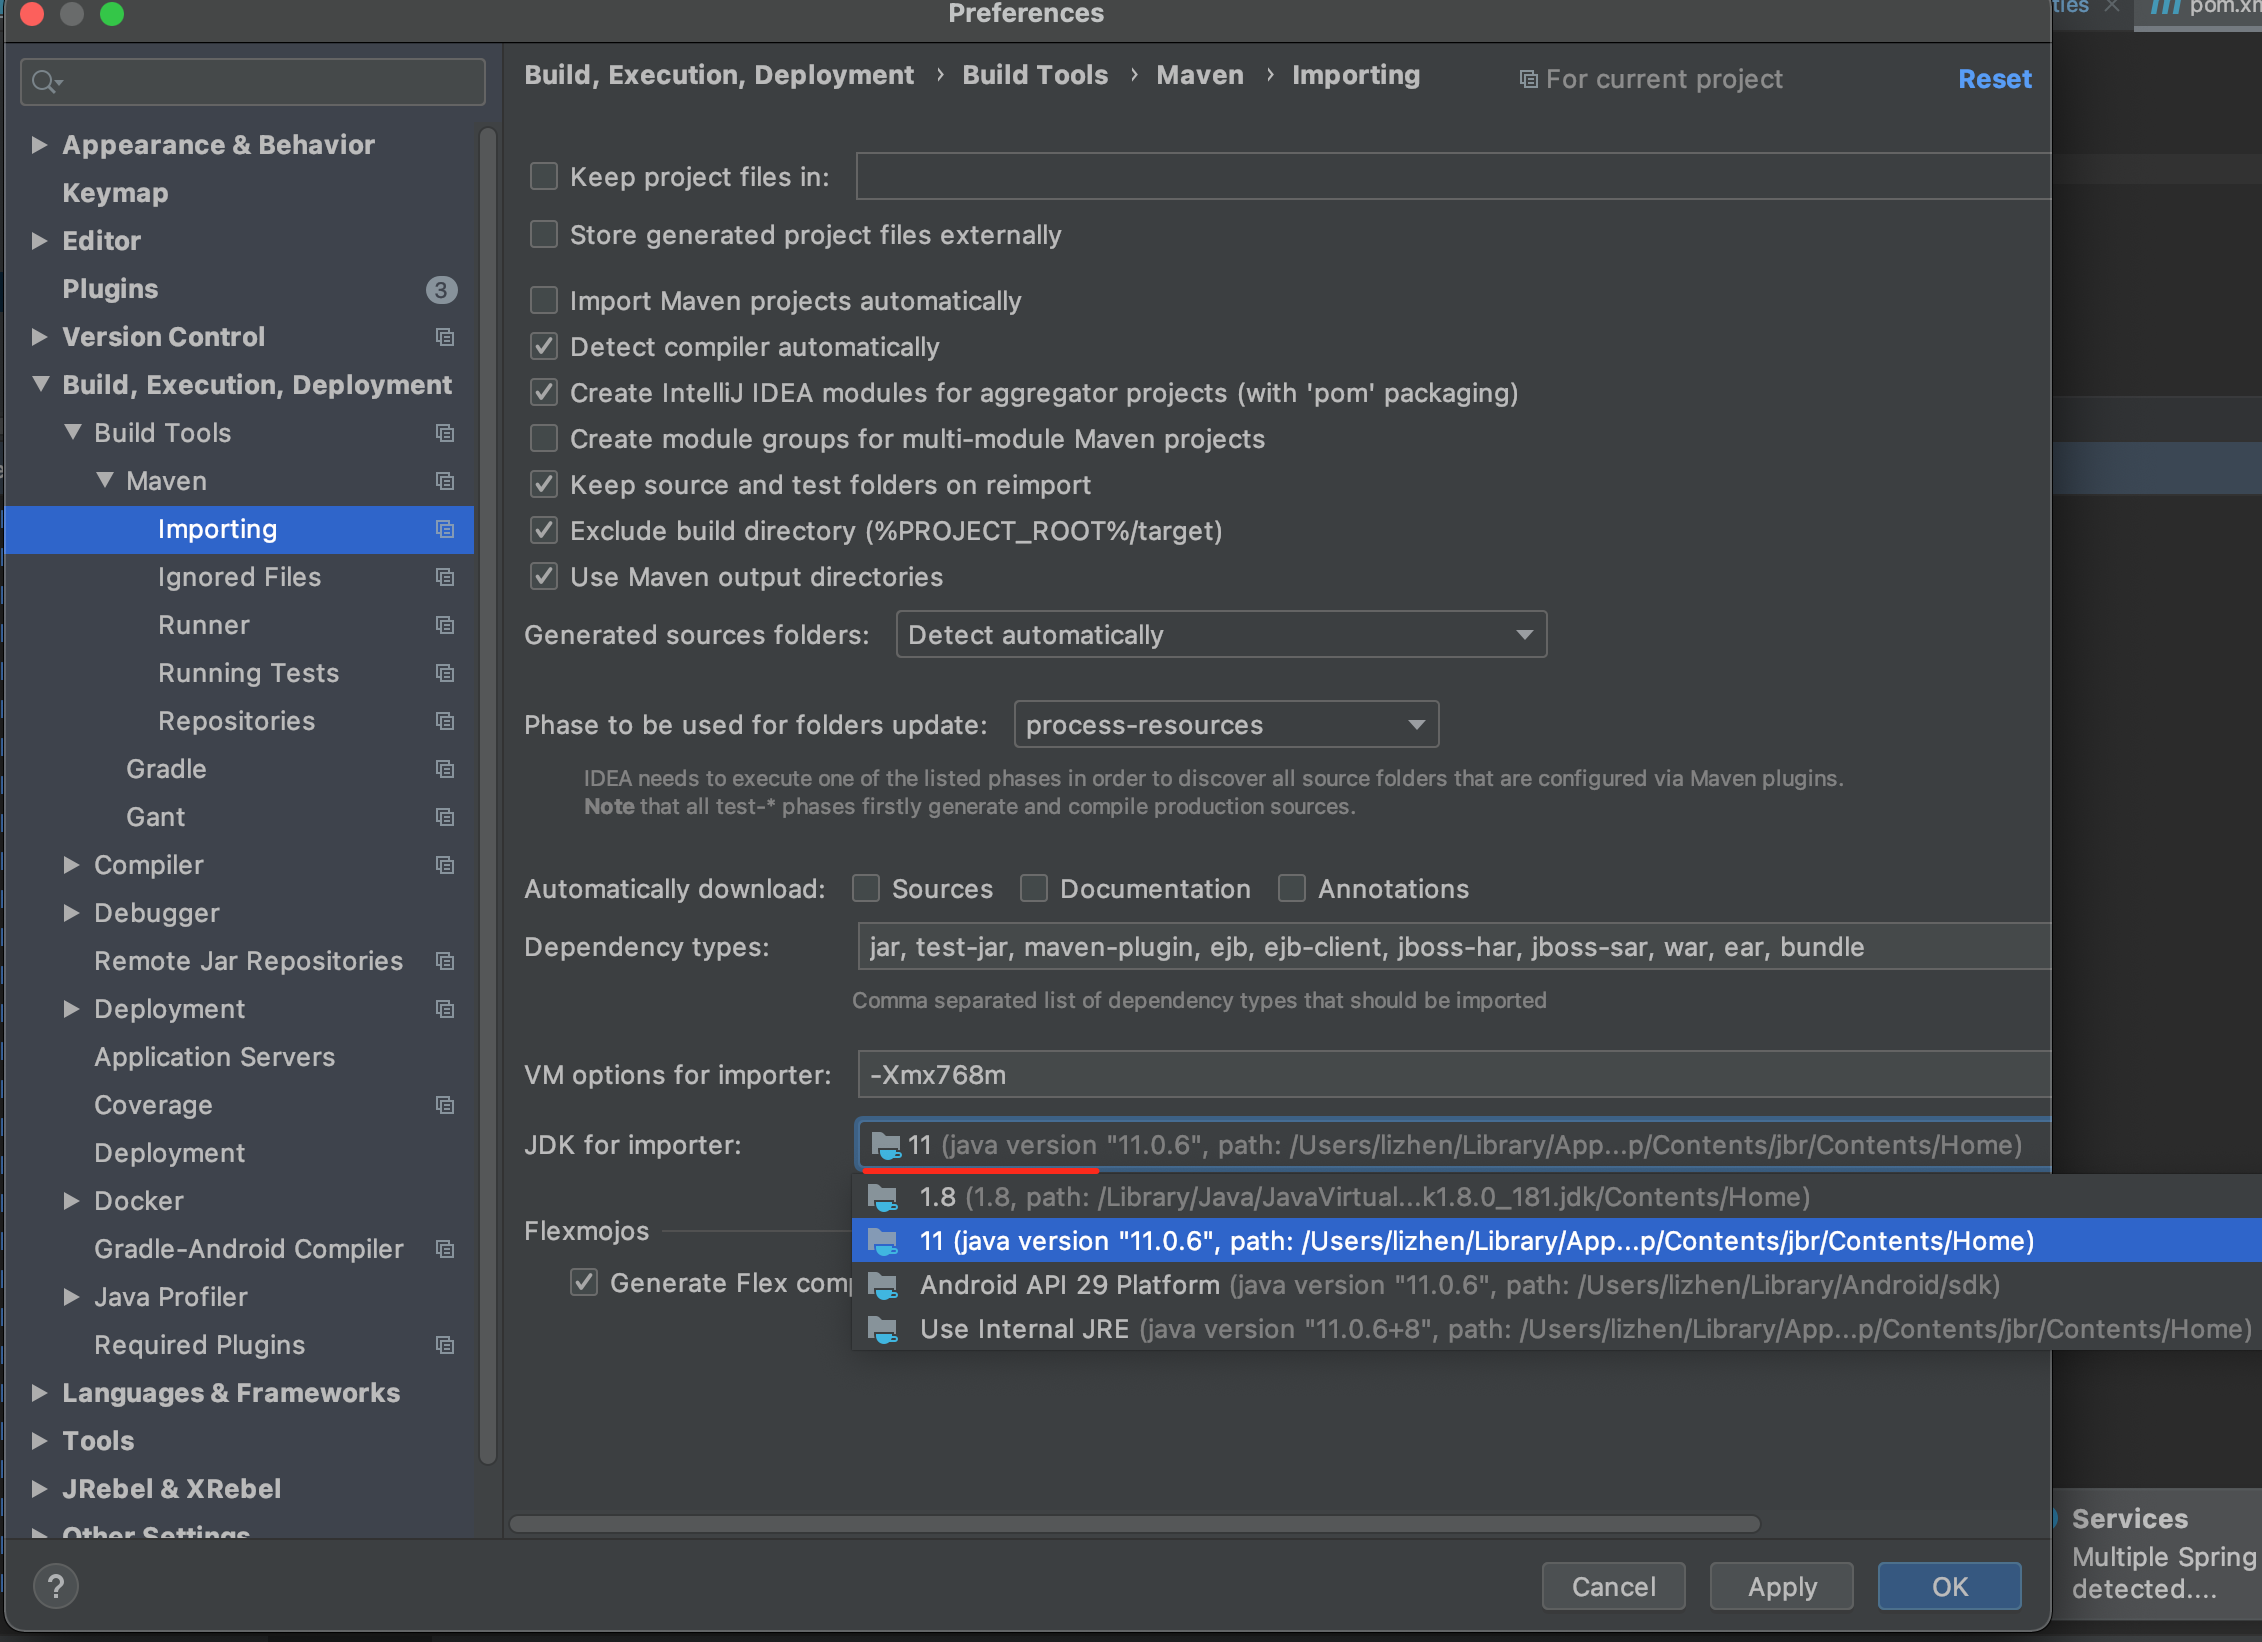Image resolution: width=2262 pixels, height=1642 pixels.
Task: Click project-level icon beside Runner
Action: pos(445,625)
